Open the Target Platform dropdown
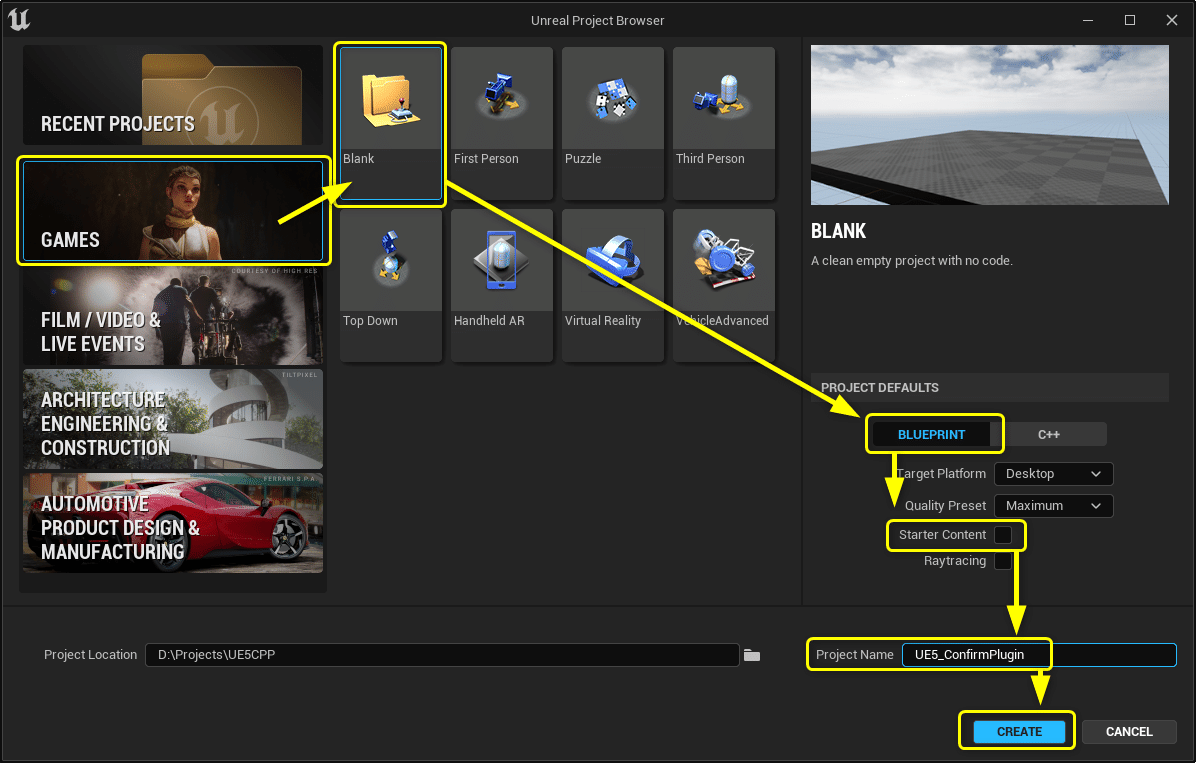Screen dimensions: 1196x763 point(1053,474)
